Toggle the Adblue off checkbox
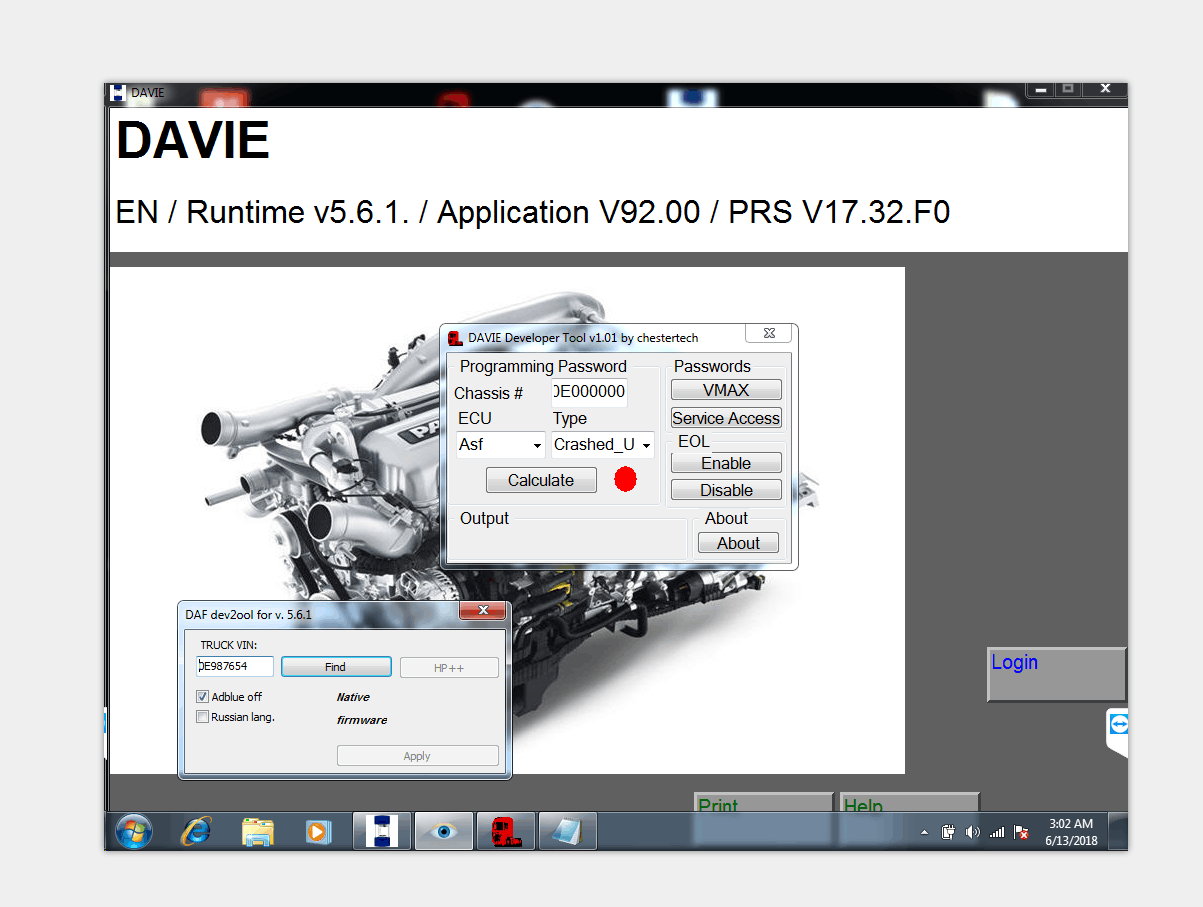 point(202,697)
